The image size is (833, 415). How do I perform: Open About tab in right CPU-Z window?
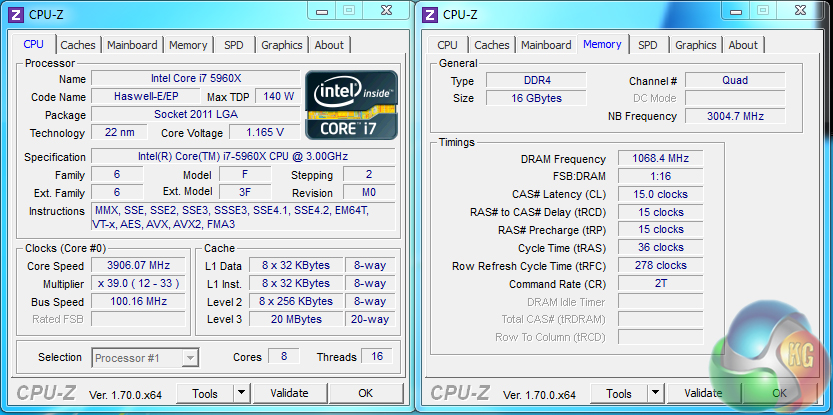pos(743,45)
